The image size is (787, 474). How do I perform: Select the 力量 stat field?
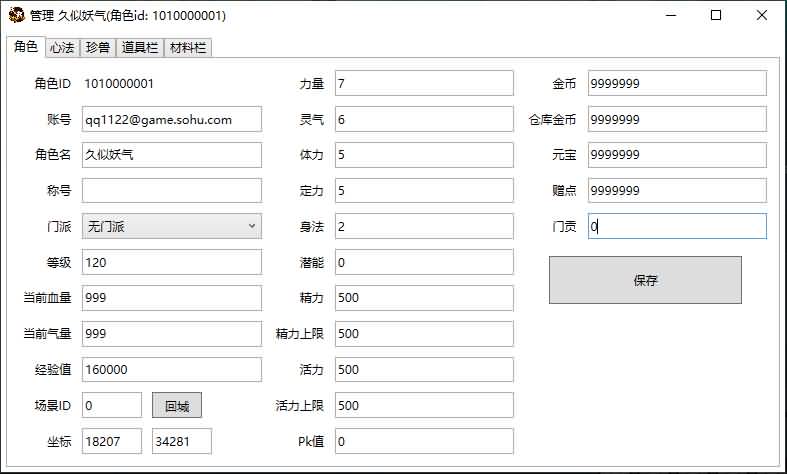(424, 83)
